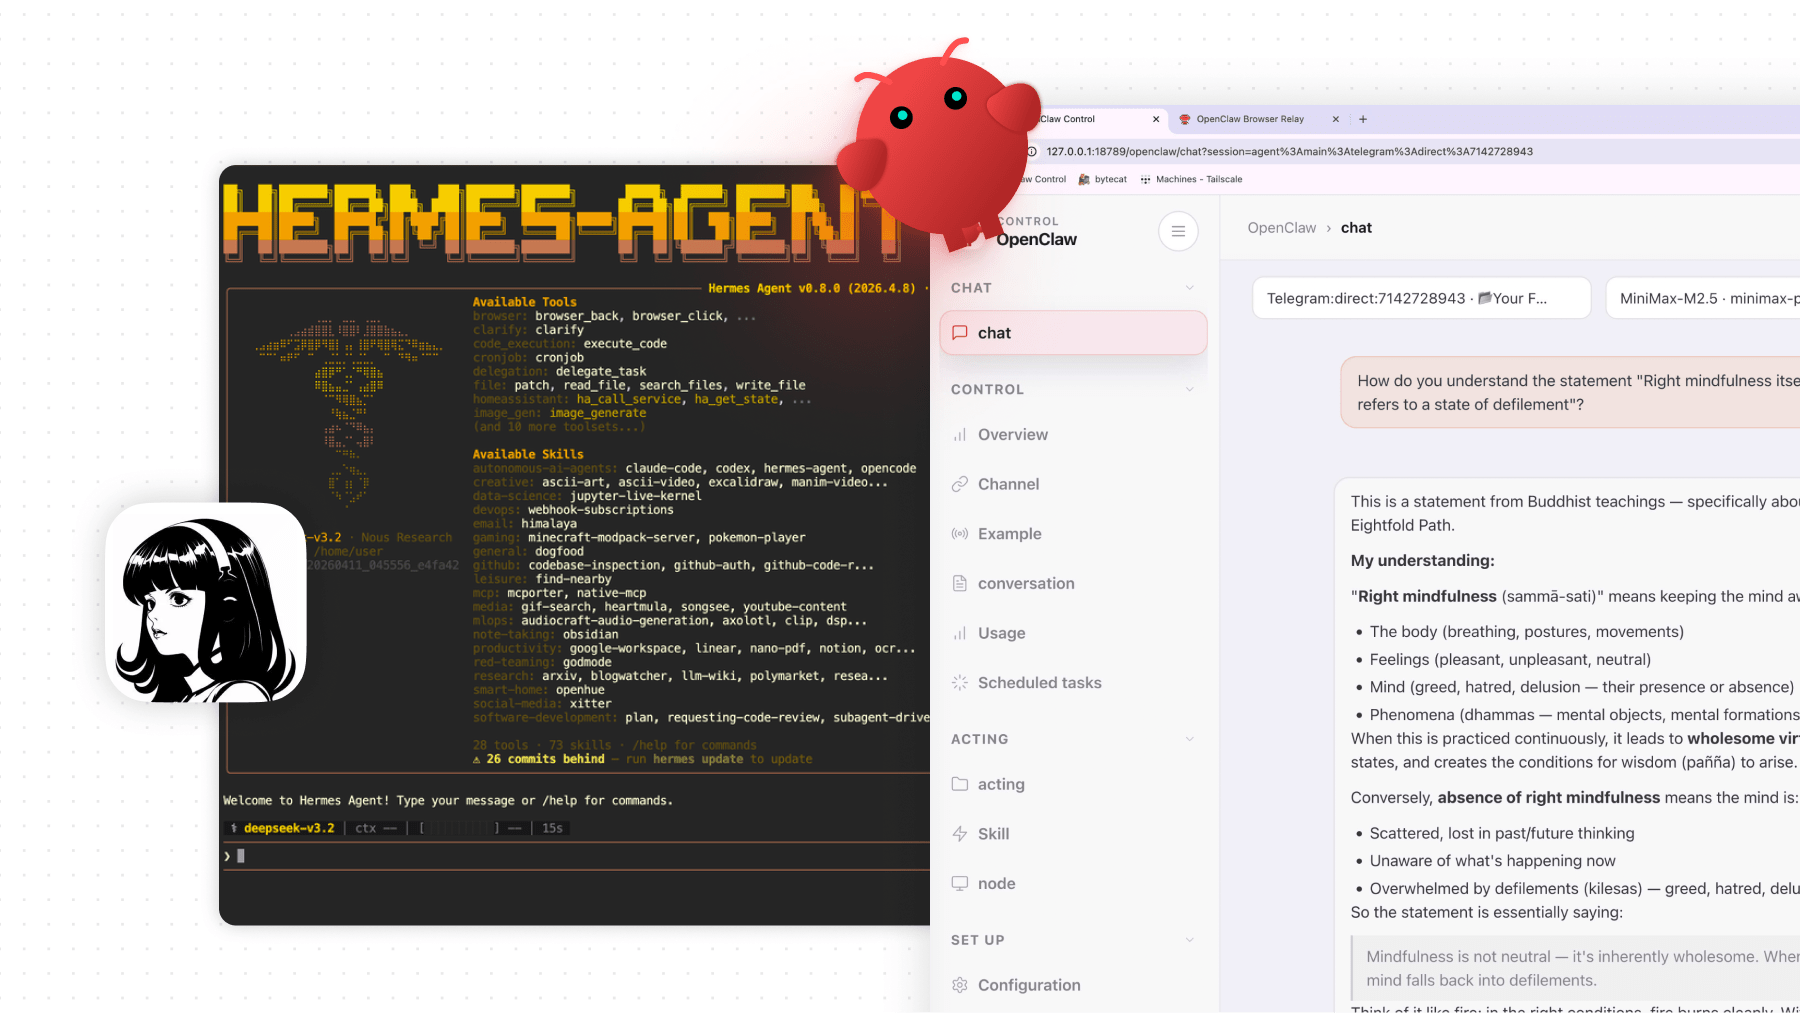Image resolution: width=1800 pixels, height=1013 pixels.
Task: Click 'Available Skills' heading in Hermes terminal
Action: pos(528,454)
